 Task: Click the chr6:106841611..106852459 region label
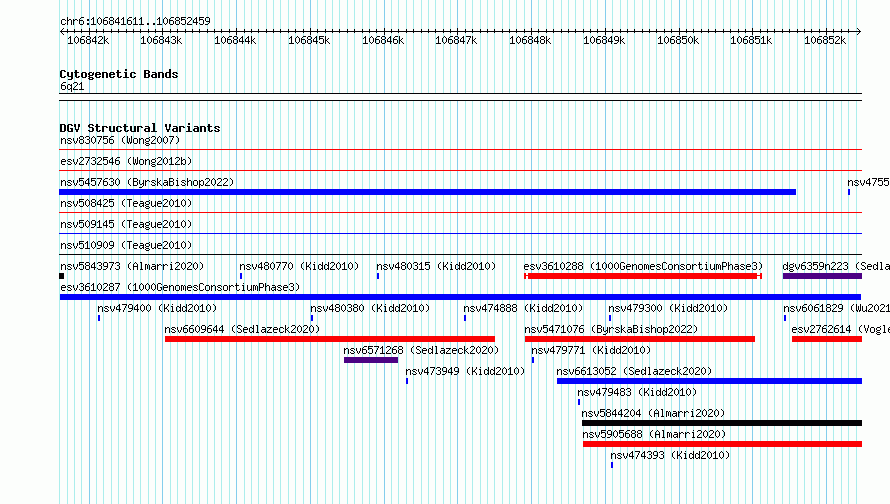(135, 22)
